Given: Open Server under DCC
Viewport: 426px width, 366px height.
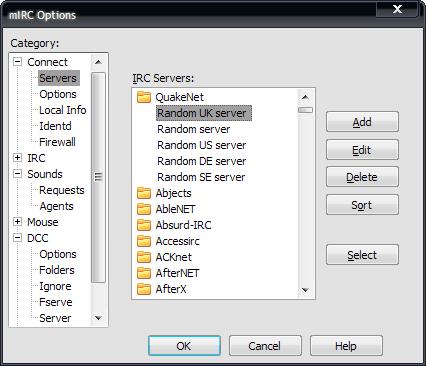Looking at the screenshot, I should coord(55,318).
